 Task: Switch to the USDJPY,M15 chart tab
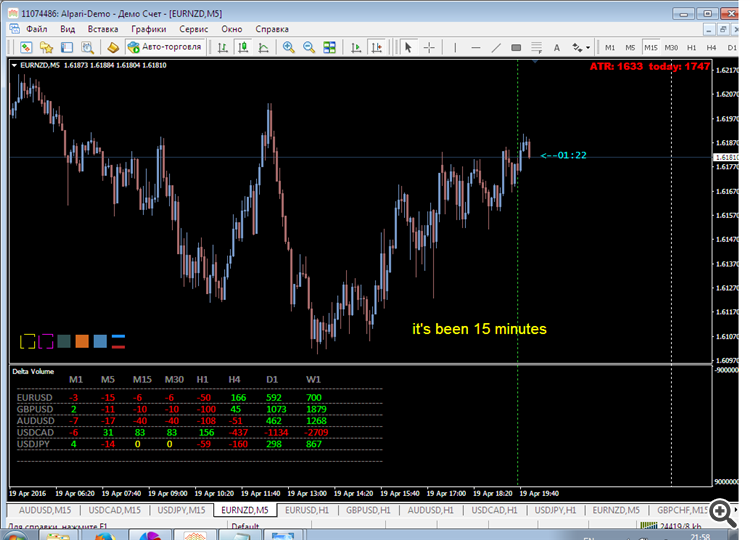(x=181, y=510)
